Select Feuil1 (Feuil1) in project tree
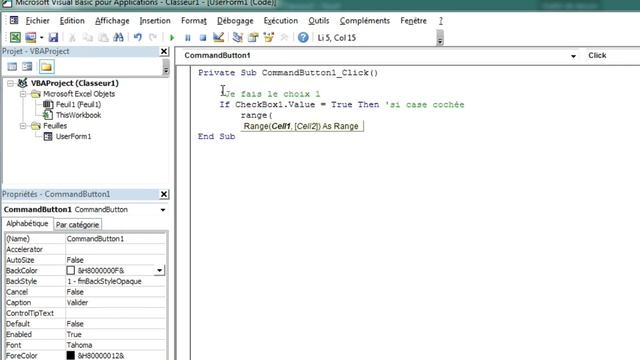This screenshot has width=640, height=360. (x=78, y=104)
